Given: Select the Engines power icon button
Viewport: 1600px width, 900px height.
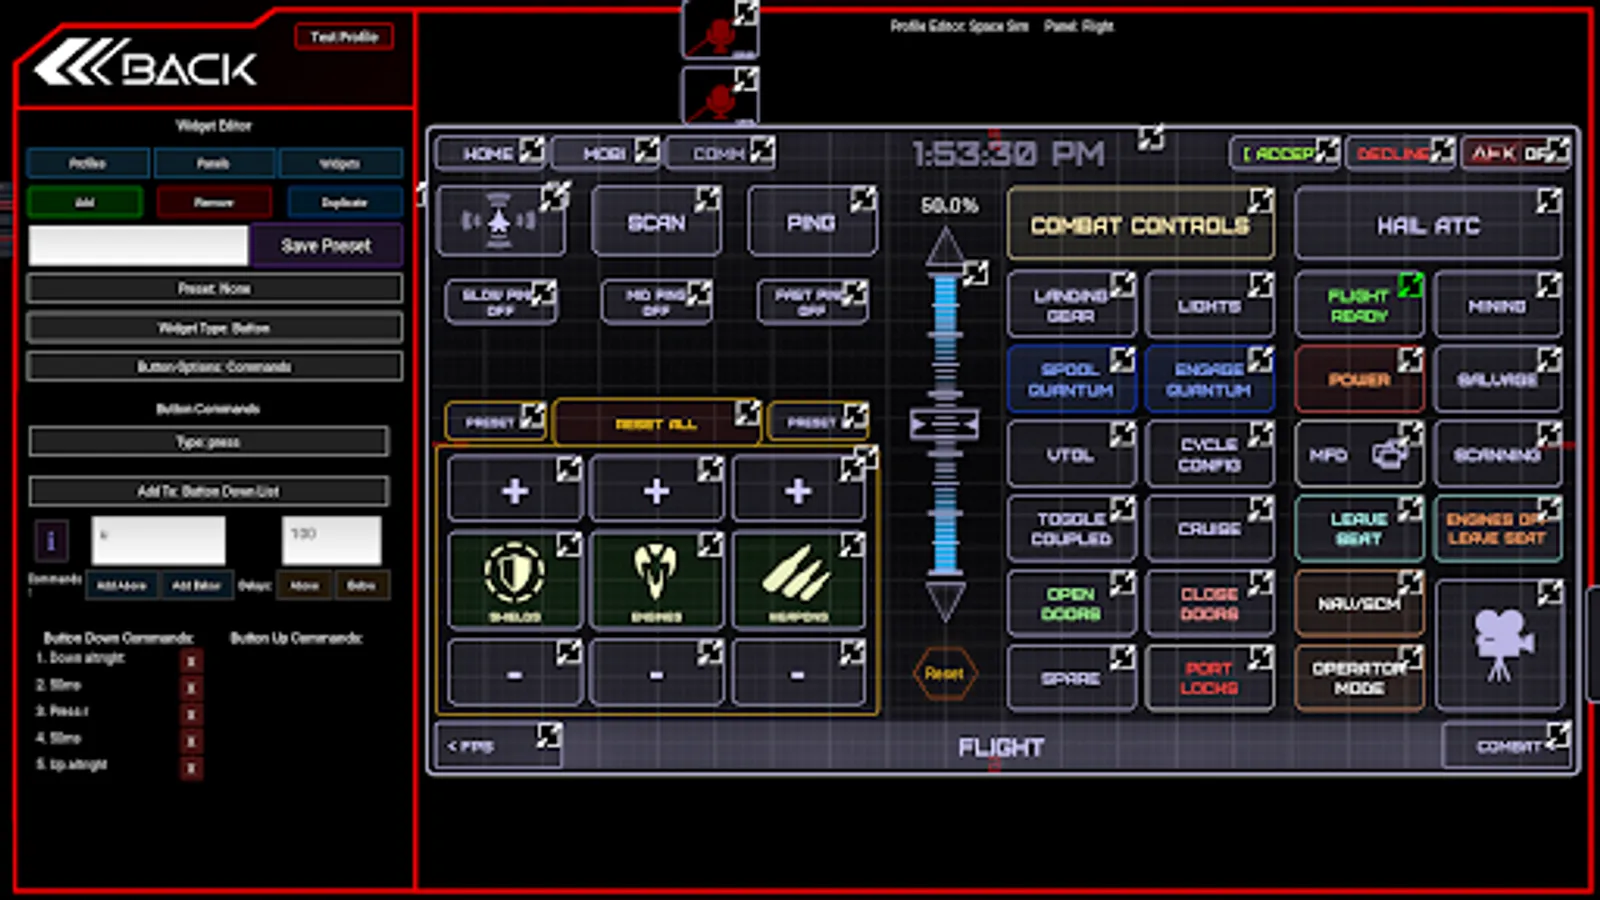Looking at the screenshot, I should [x=656, y=580].
